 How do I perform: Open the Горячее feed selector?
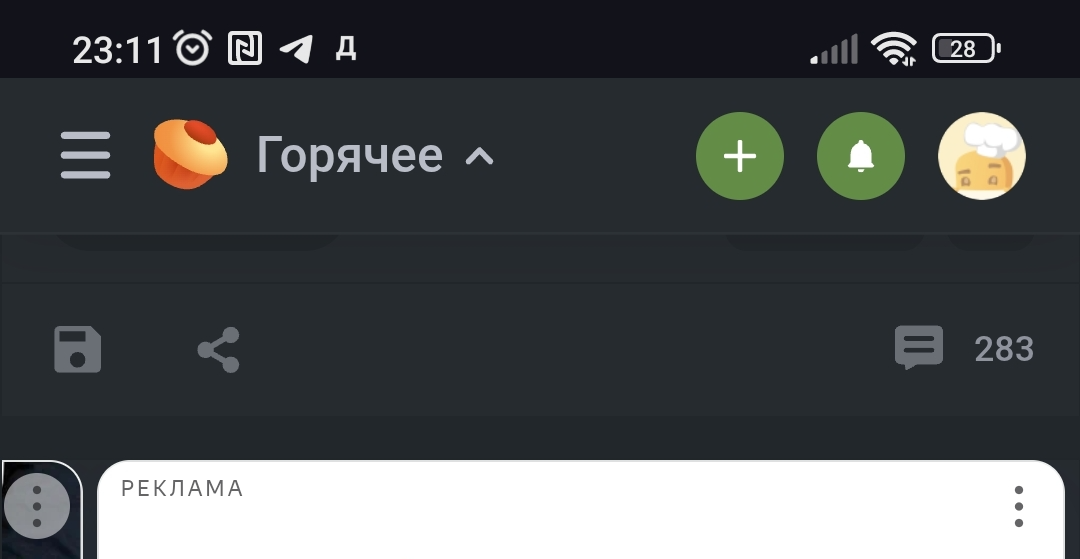pos(350,155)
